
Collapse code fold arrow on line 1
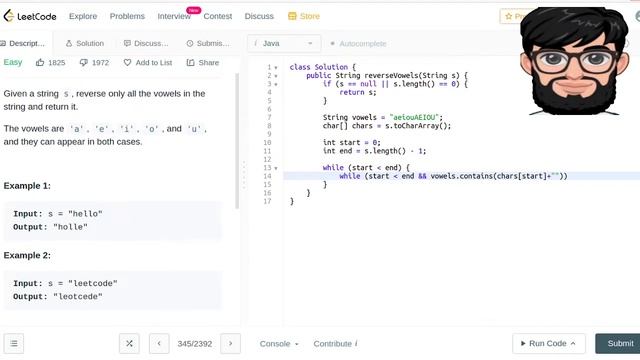pyautogui.click(x=276, y=68)
